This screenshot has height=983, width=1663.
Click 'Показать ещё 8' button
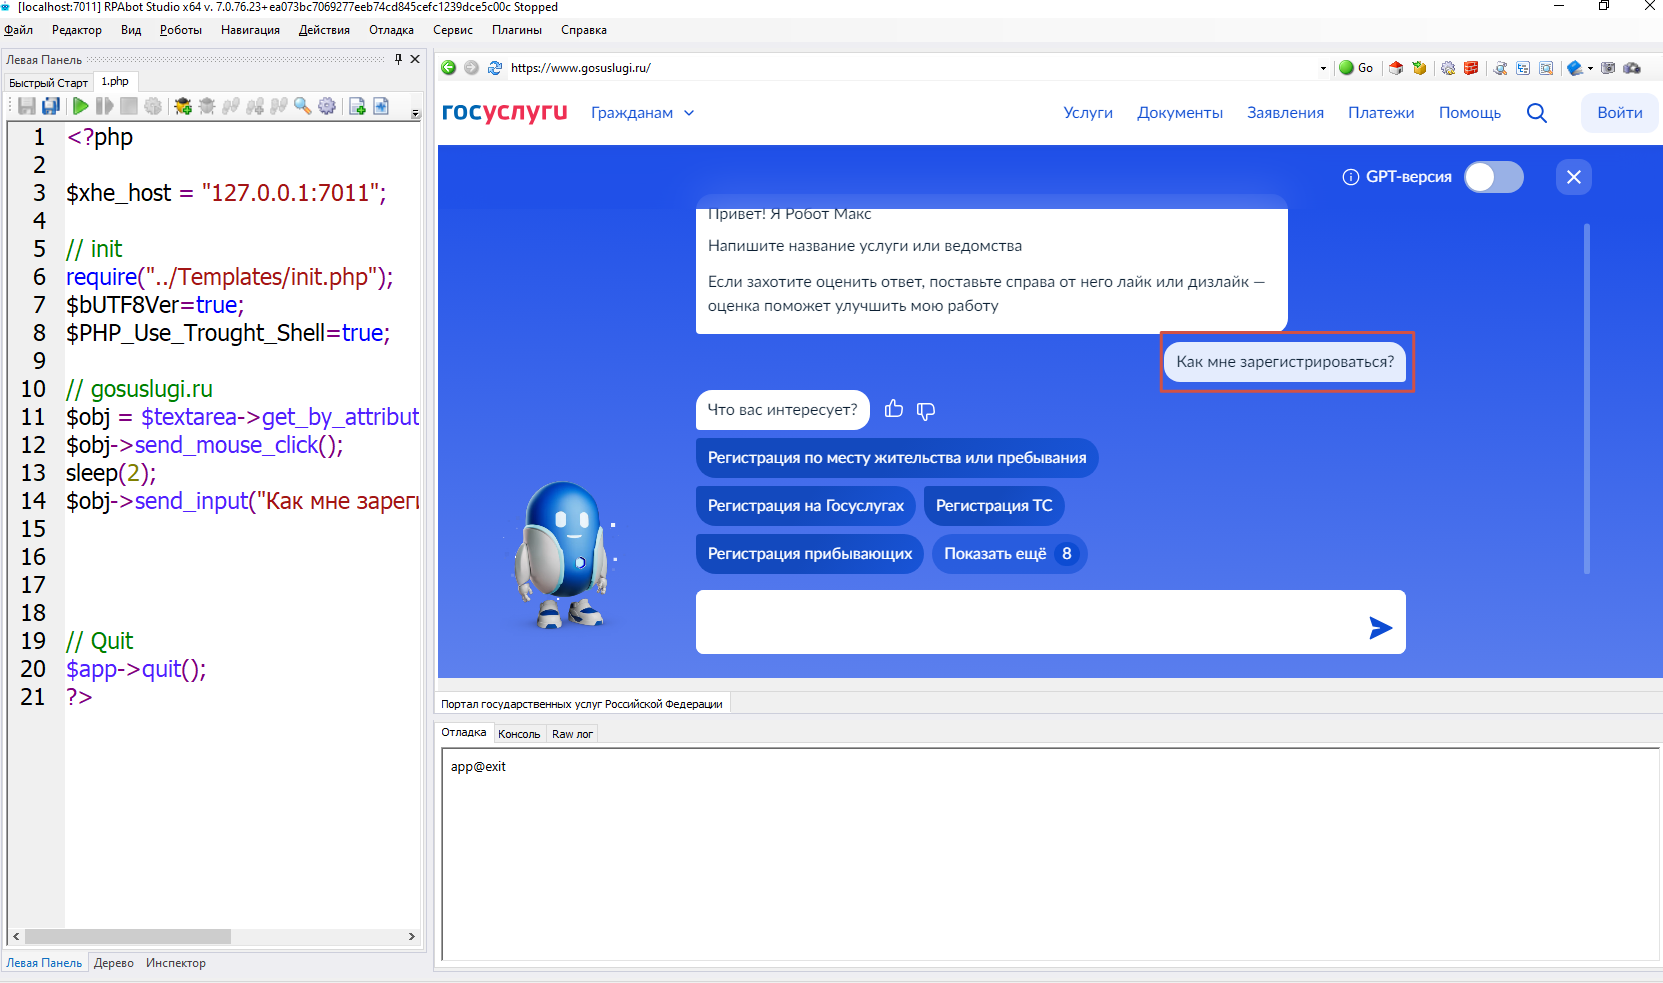[1010, 554]
